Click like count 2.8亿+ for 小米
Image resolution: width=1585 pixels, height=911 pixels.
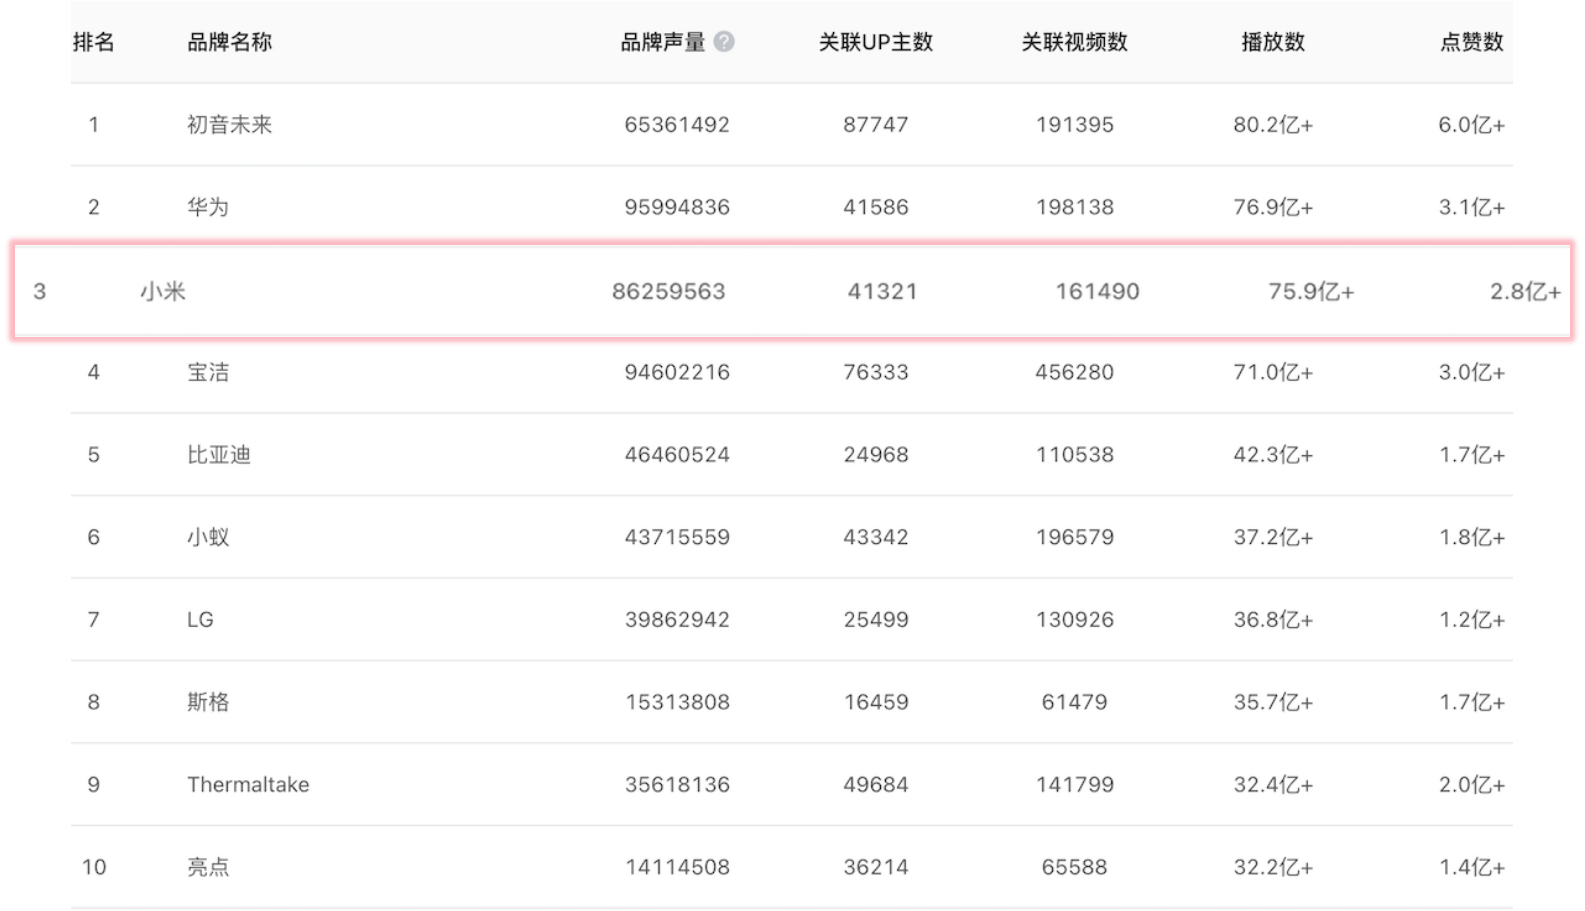tap(1525, 292)
